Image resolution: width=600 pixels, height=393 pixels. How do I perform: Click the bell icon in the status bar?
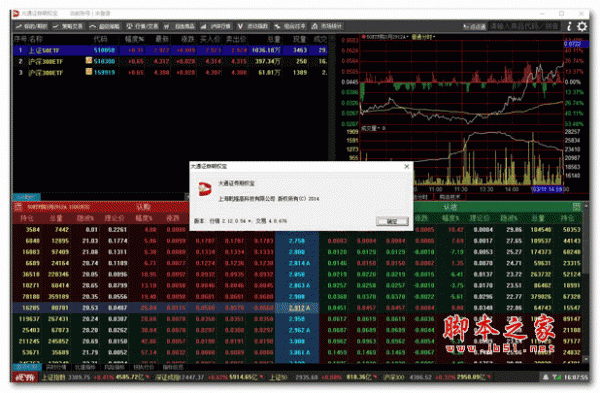pos(545,377)
